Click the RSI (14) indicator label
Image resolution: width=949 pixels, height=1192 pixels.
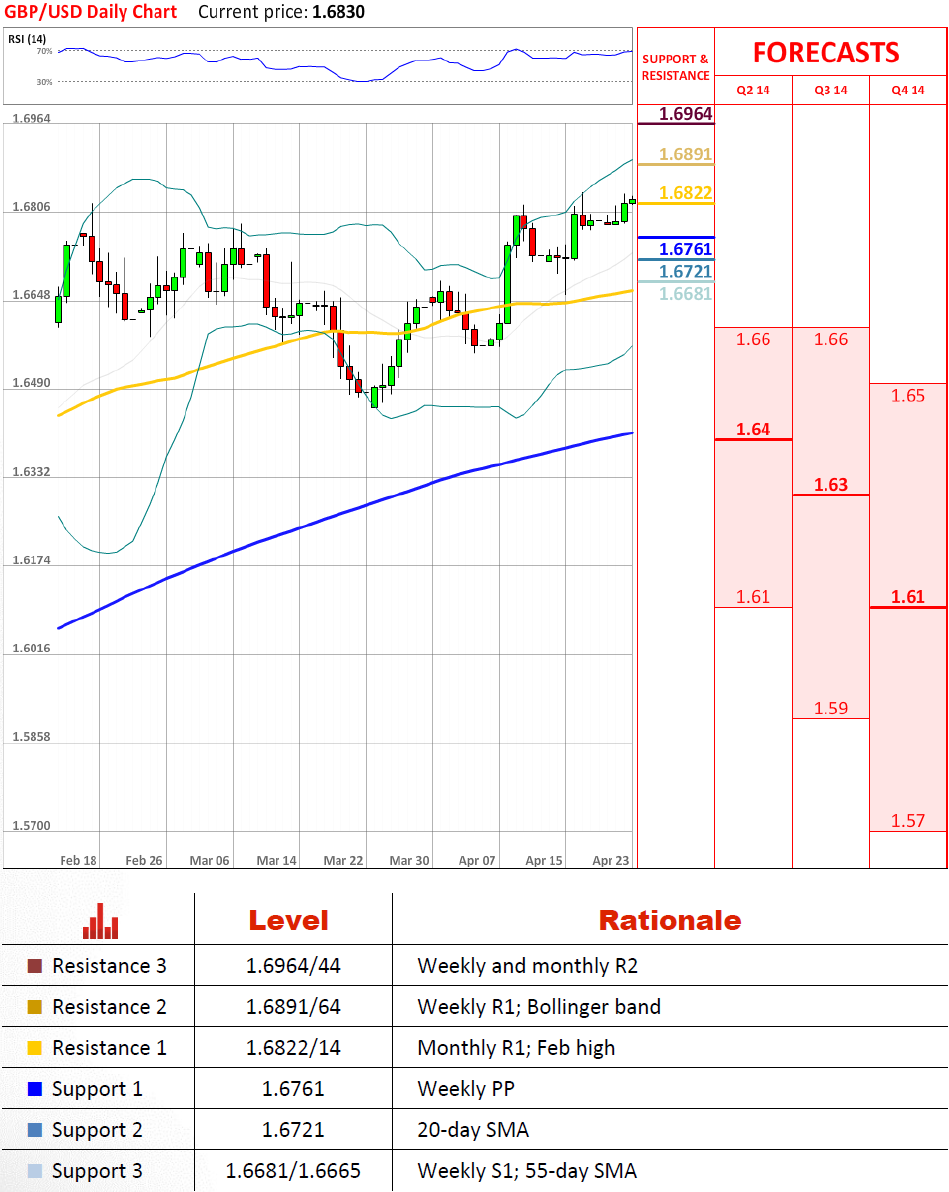pos(27,39)
